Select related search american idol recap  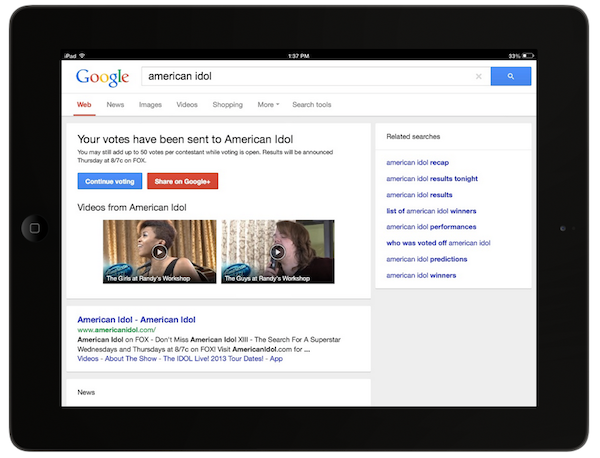(x=417, y=163)
